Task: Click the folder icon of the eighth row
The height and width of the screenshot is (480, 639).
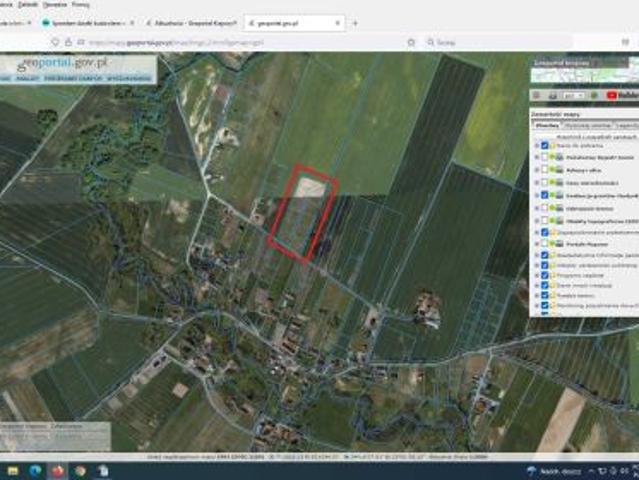Action: (x=553, y=232)
